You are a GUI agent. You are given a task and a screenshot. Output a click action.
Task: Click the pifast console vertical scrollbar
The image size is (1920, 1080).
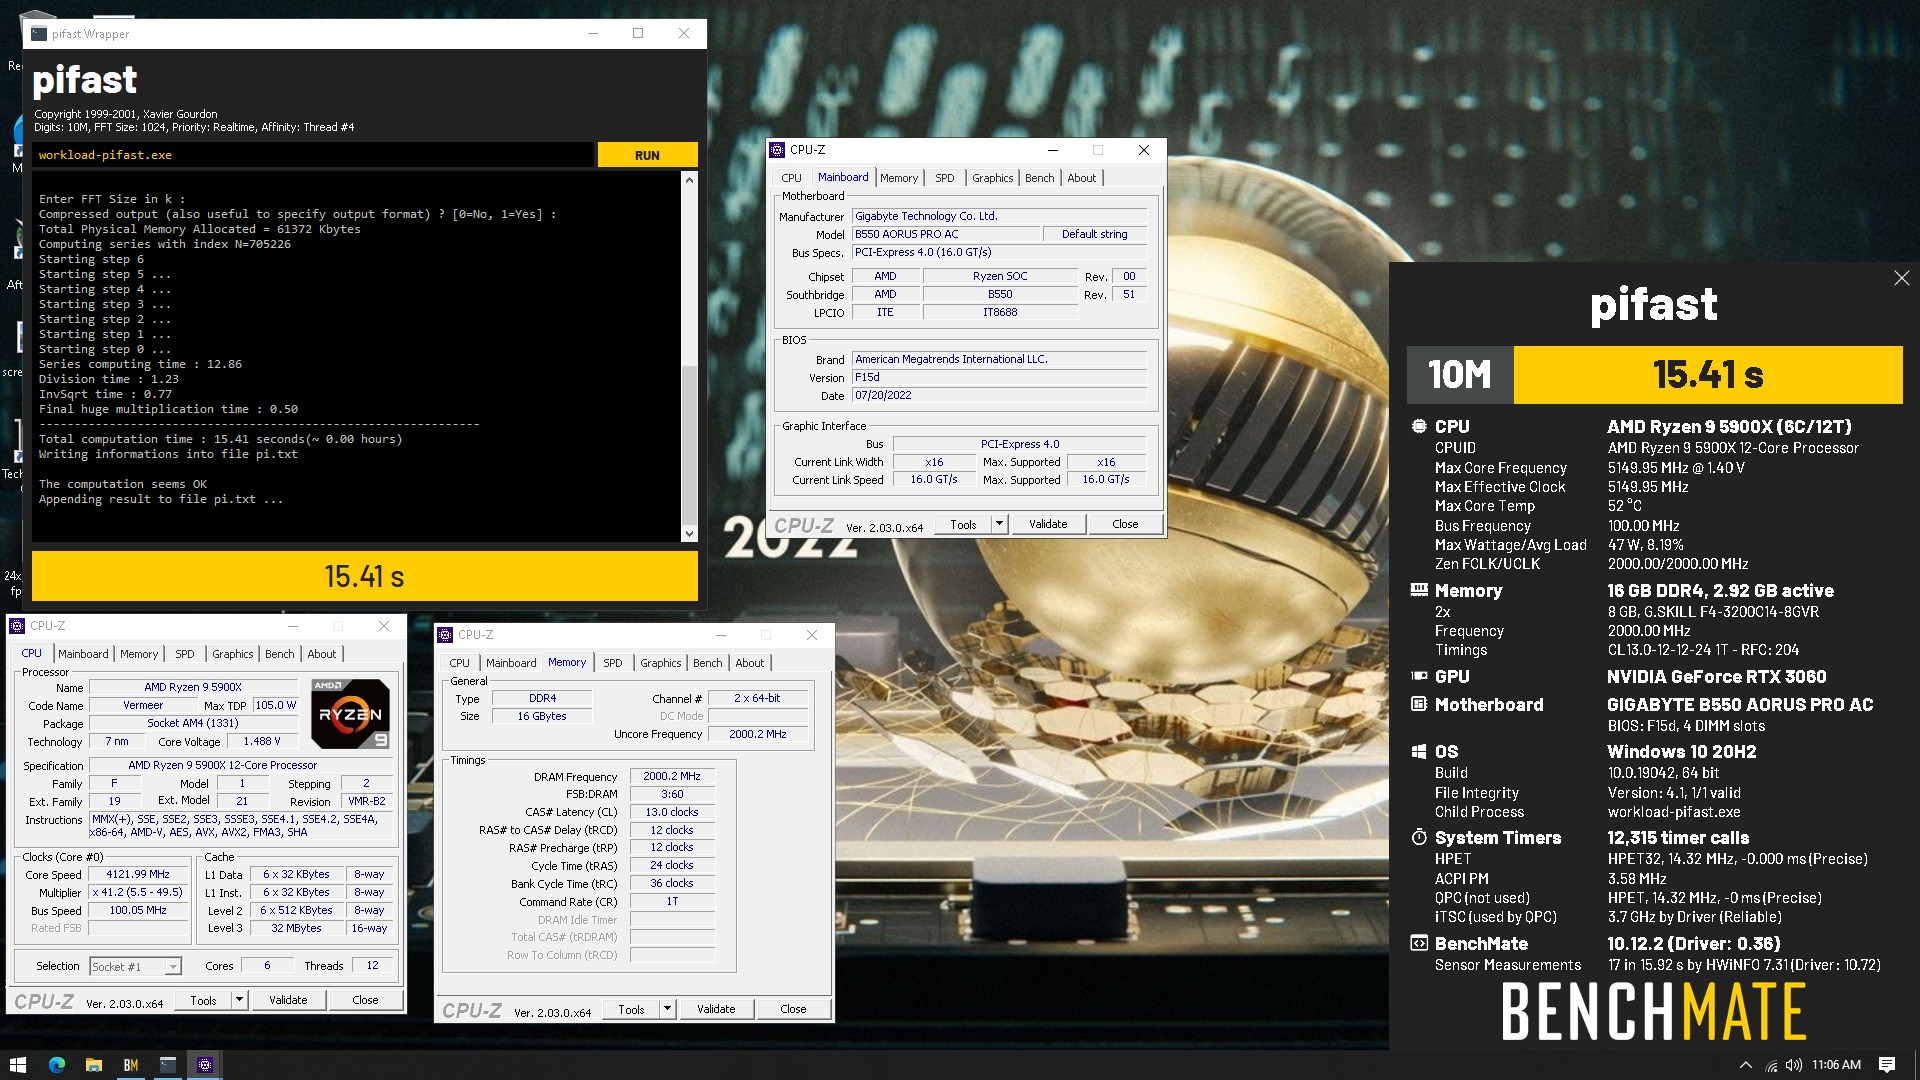click(689, 356)
